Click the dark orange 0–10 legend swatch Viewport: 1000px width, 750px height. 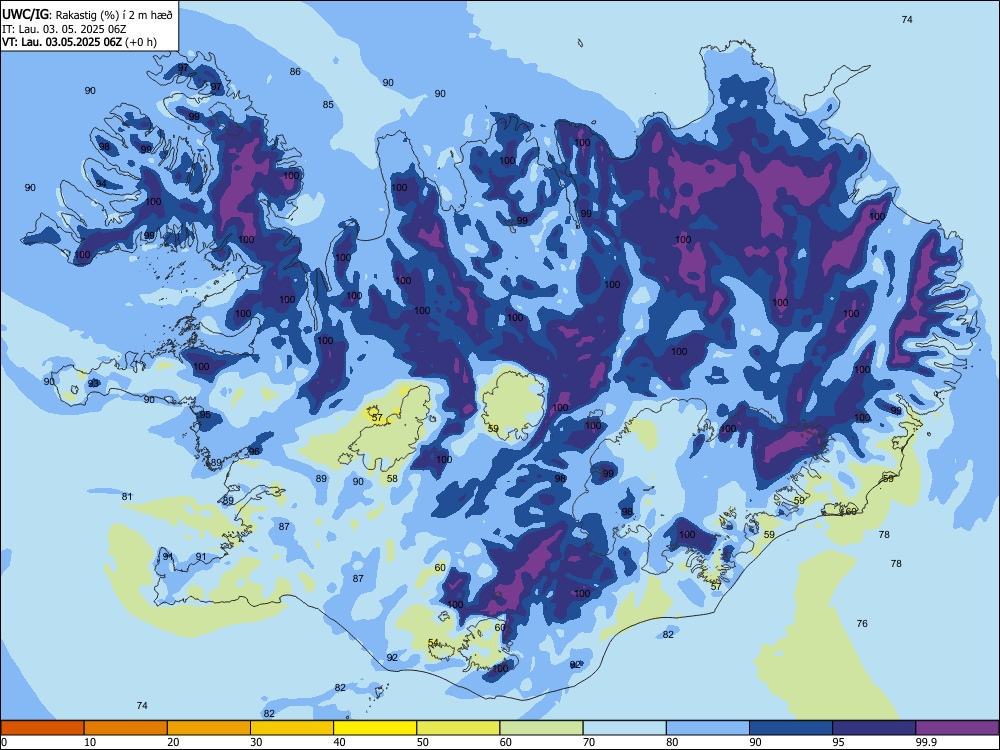click(42, 728)
